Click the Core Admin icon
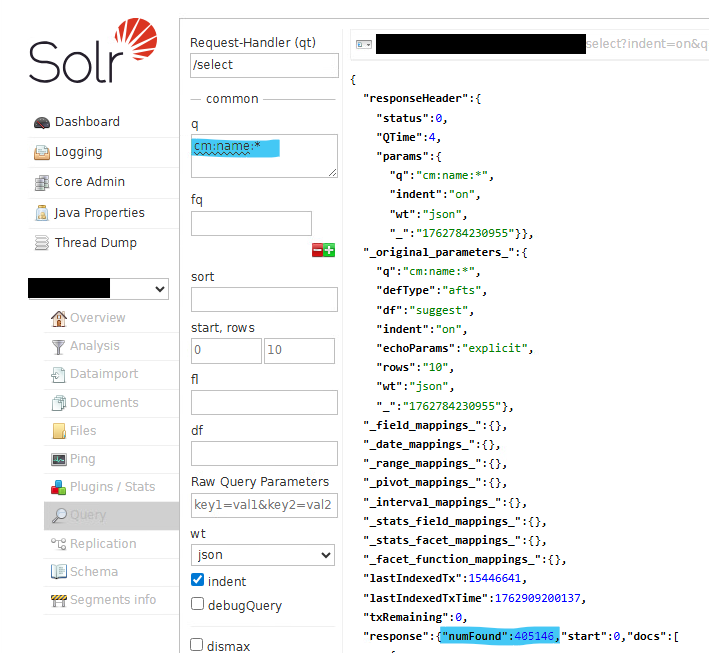The height and width of the screenshot is (653, 709). (41, 183)
